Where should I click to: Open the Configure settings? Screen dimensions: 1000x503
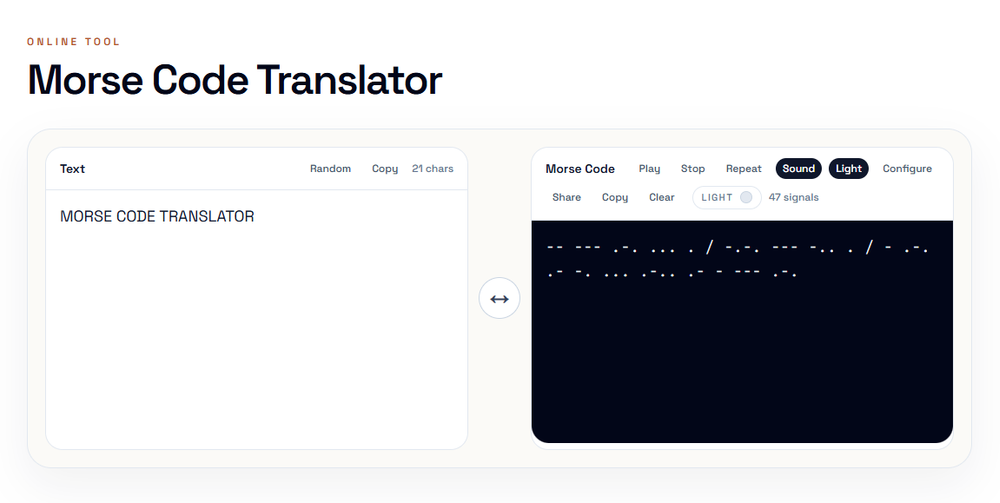tap(907, 168)
